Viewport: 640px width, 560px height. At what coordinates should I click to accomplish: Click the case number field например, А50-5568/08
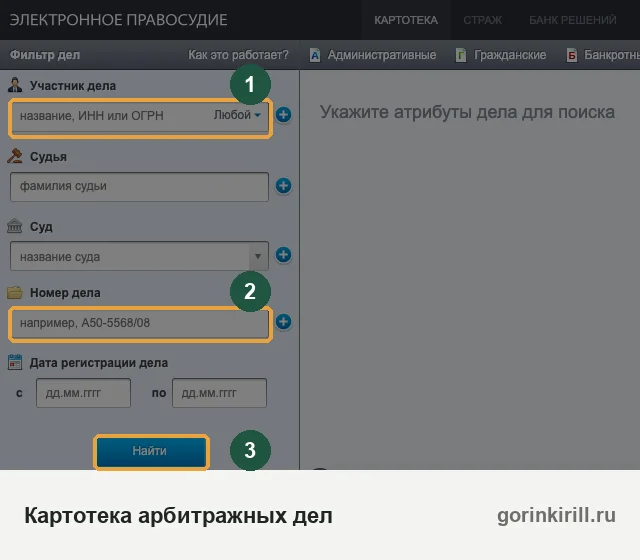point(139,323)
